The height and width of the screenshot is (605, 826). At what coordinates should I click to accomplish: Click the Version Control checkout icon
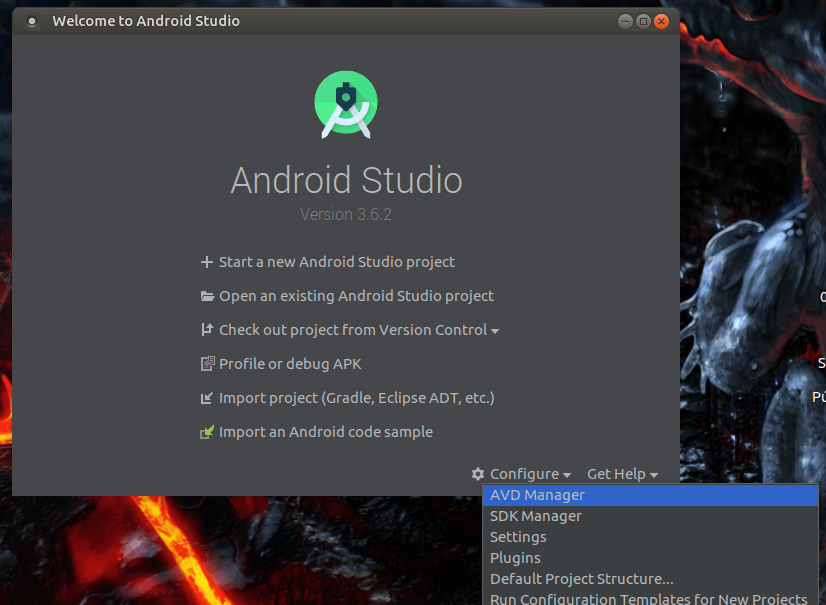(x=207, y=329)
